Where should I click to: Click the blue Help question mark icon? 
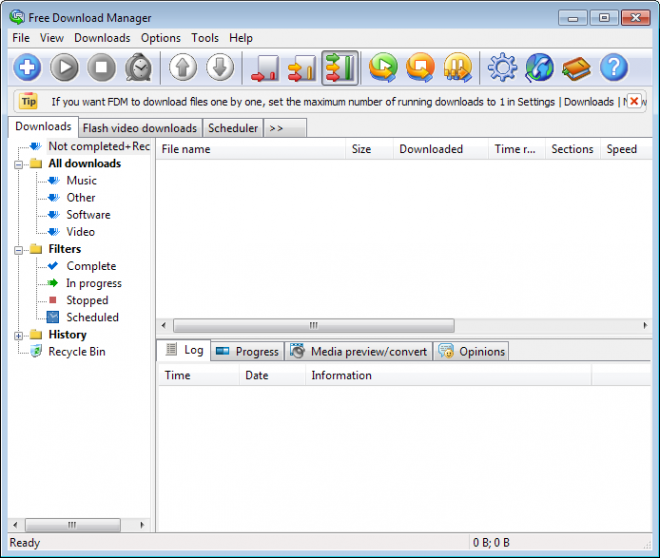pos(613,68)
